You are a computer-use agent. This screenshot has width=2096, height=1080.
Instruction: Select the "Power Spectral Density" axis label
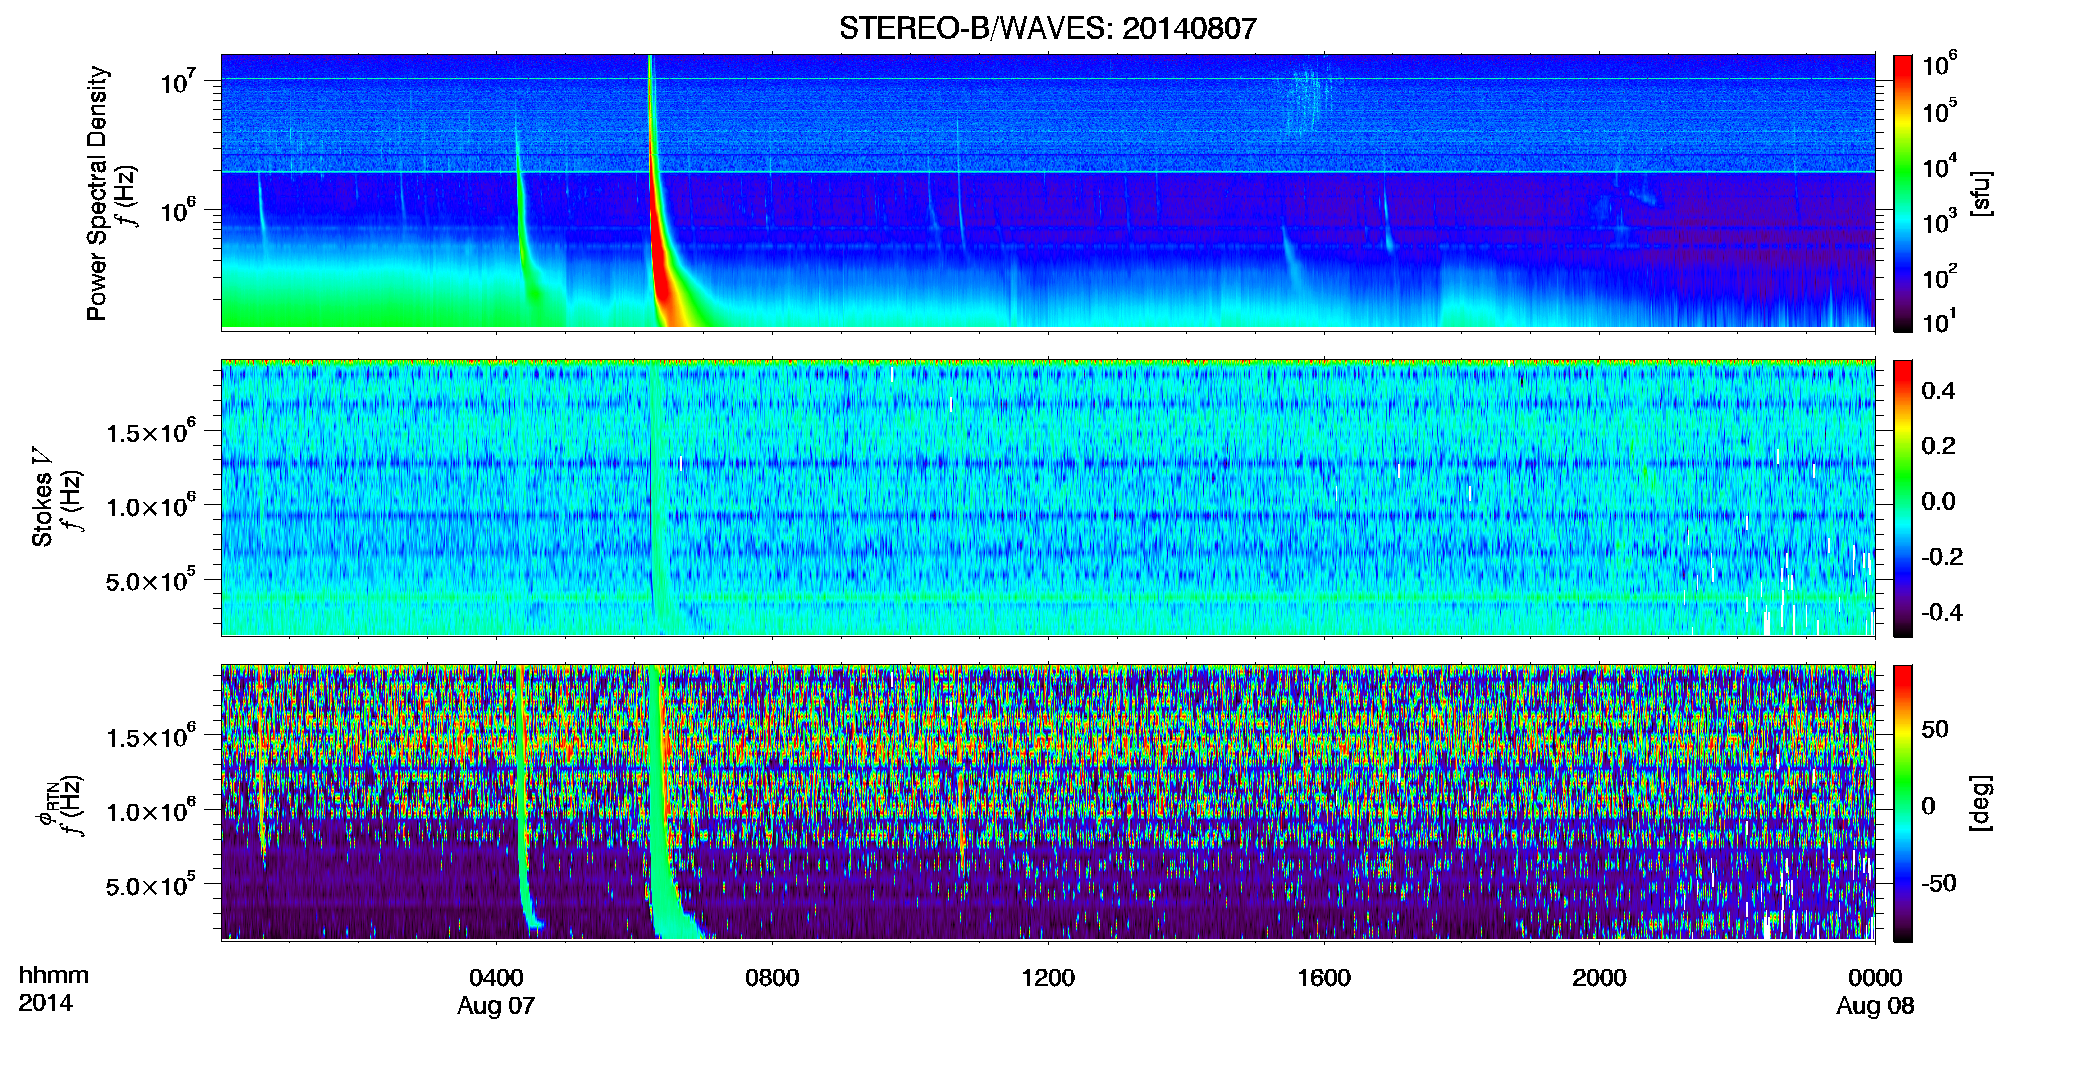[97, 193]
